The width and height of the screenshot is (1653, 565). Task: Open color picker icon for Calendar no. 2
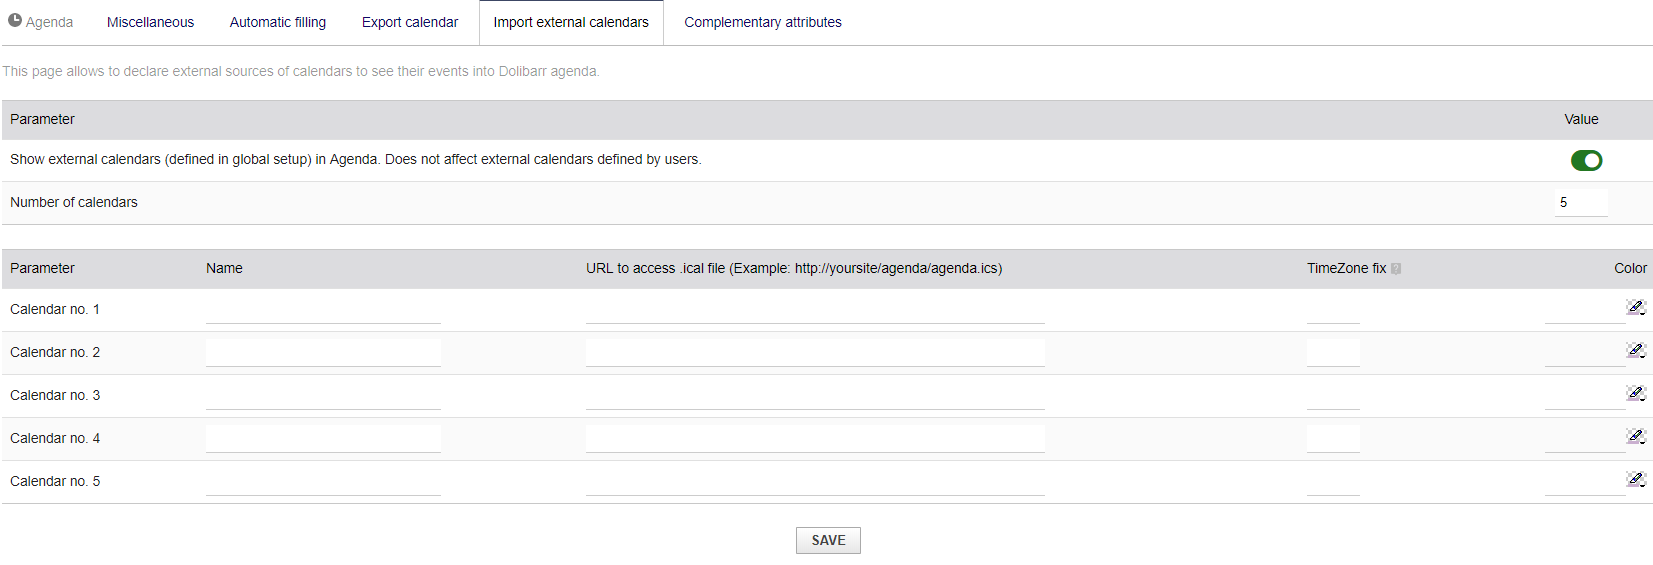click(1635, 350)
